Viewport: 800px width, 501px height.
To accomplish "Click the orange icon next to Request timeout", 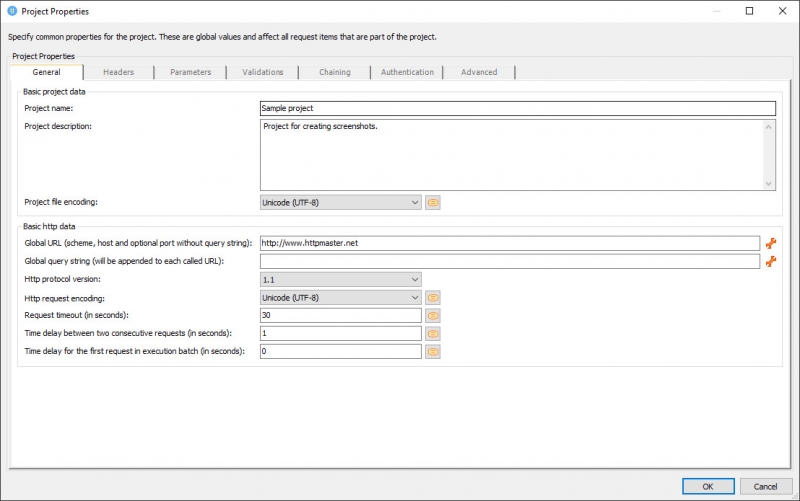I will [433, 316].
